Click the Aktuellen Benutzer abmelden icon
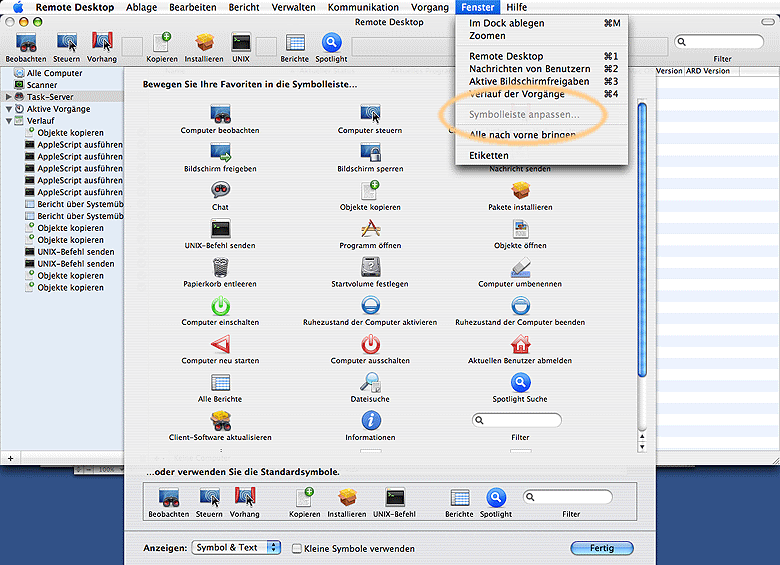 point(520,344)
